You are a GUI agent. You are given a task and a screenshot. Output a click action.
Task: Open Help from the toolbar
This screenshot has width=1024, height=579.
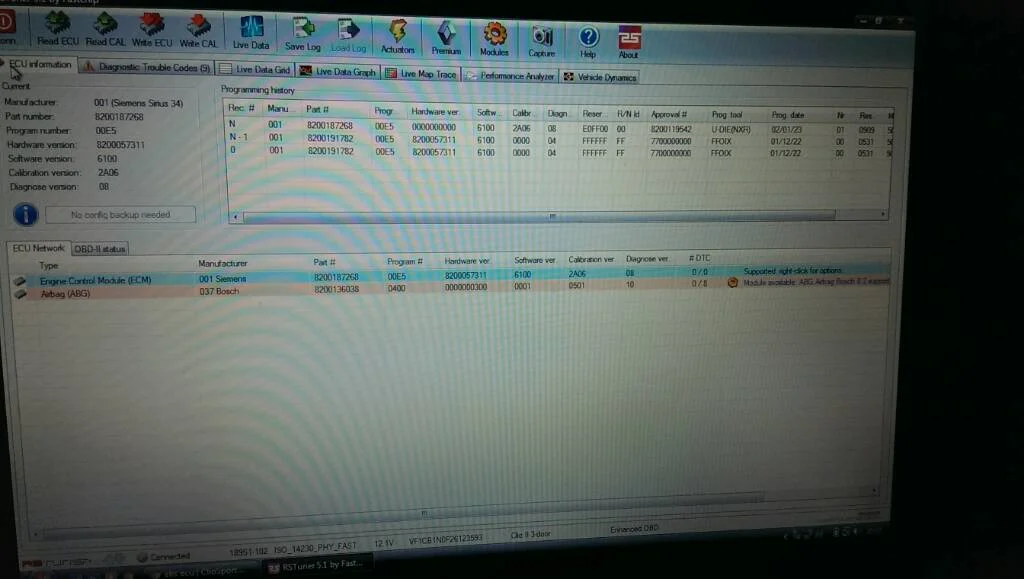point(588,41)
